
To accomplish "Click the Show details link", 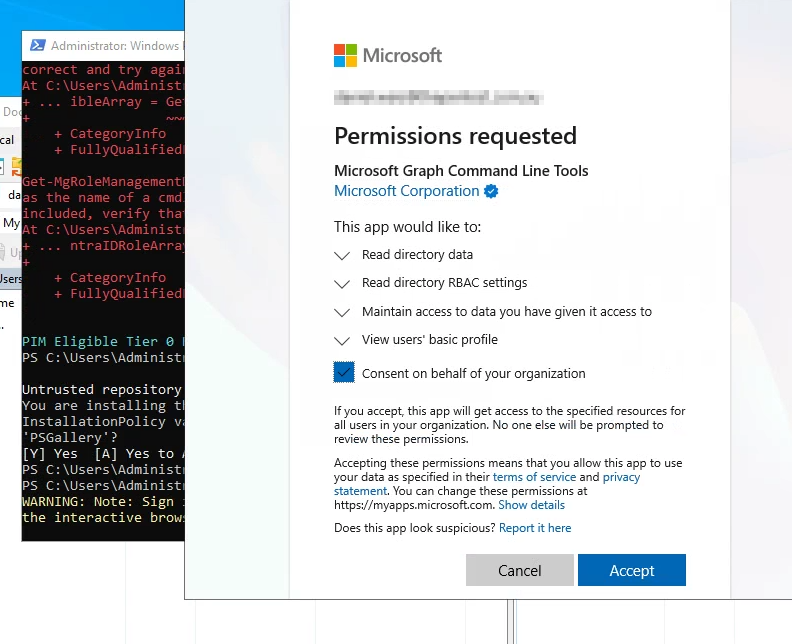I will (531, 505).
